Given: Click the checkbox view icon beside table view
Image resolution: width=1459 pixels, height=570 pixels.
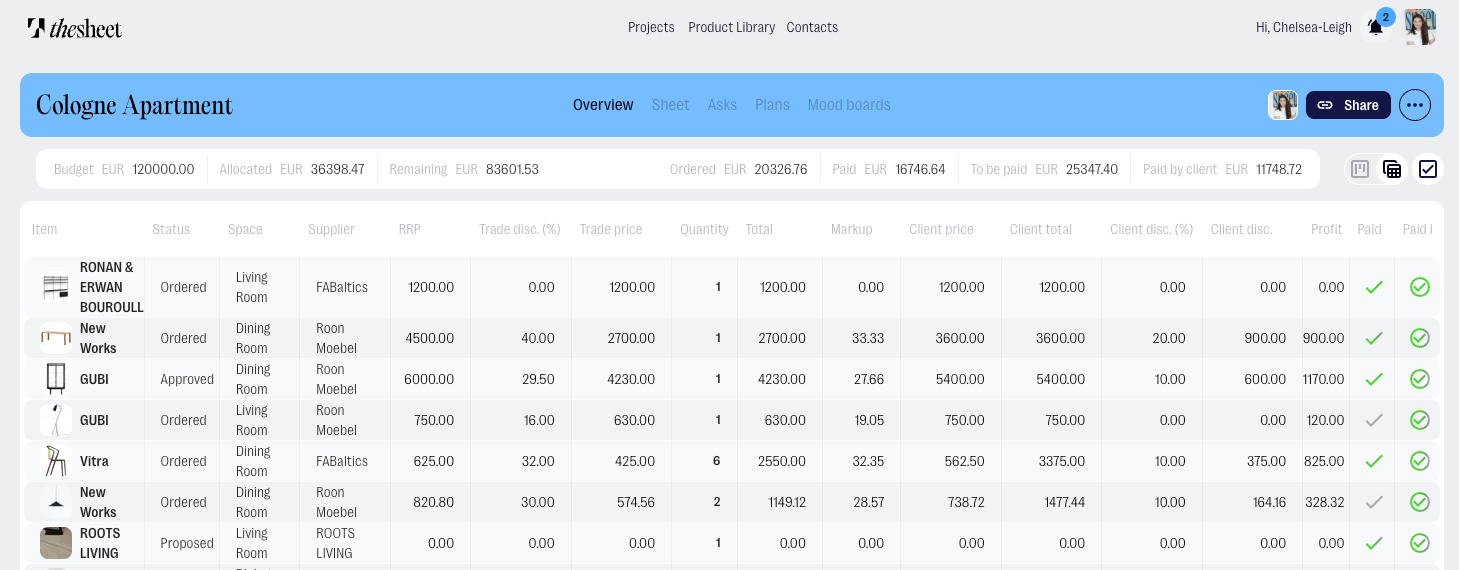Looking at the screenshot, I should 1428,169.
